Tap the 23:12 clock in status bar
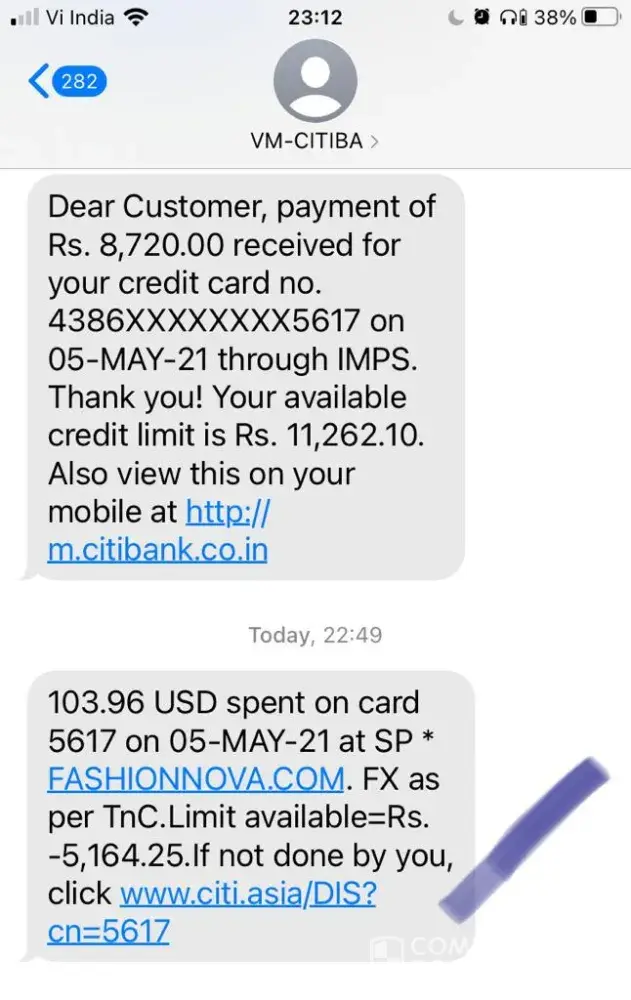 [x=315, y=17]
